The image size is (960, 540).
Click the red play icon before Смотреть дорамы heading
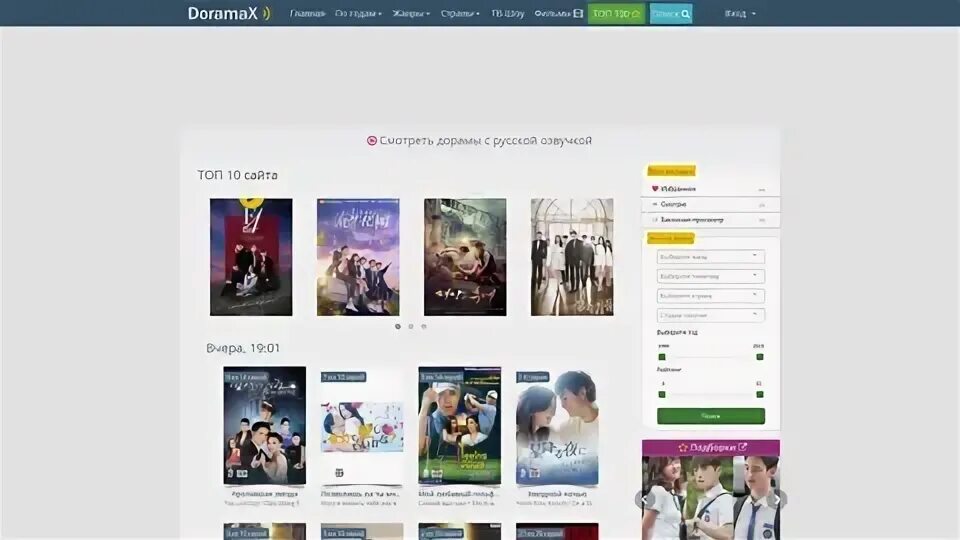(x=372, y=141)
